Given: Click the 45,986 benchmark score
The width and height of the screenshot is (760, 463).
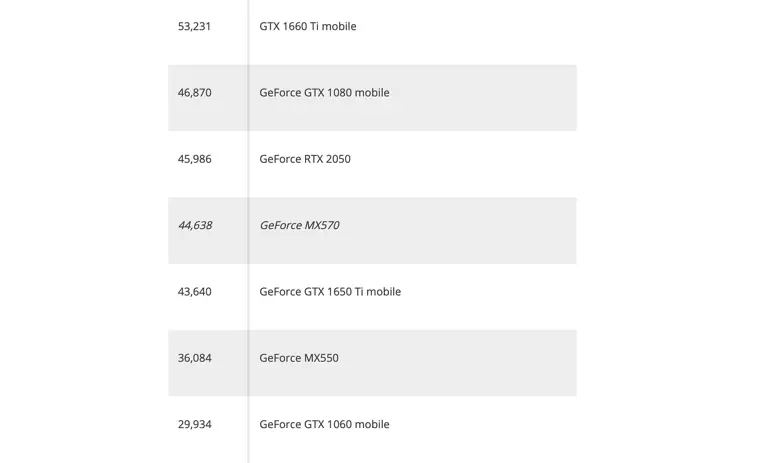Looking at the screenshot, I should point(194,159).
